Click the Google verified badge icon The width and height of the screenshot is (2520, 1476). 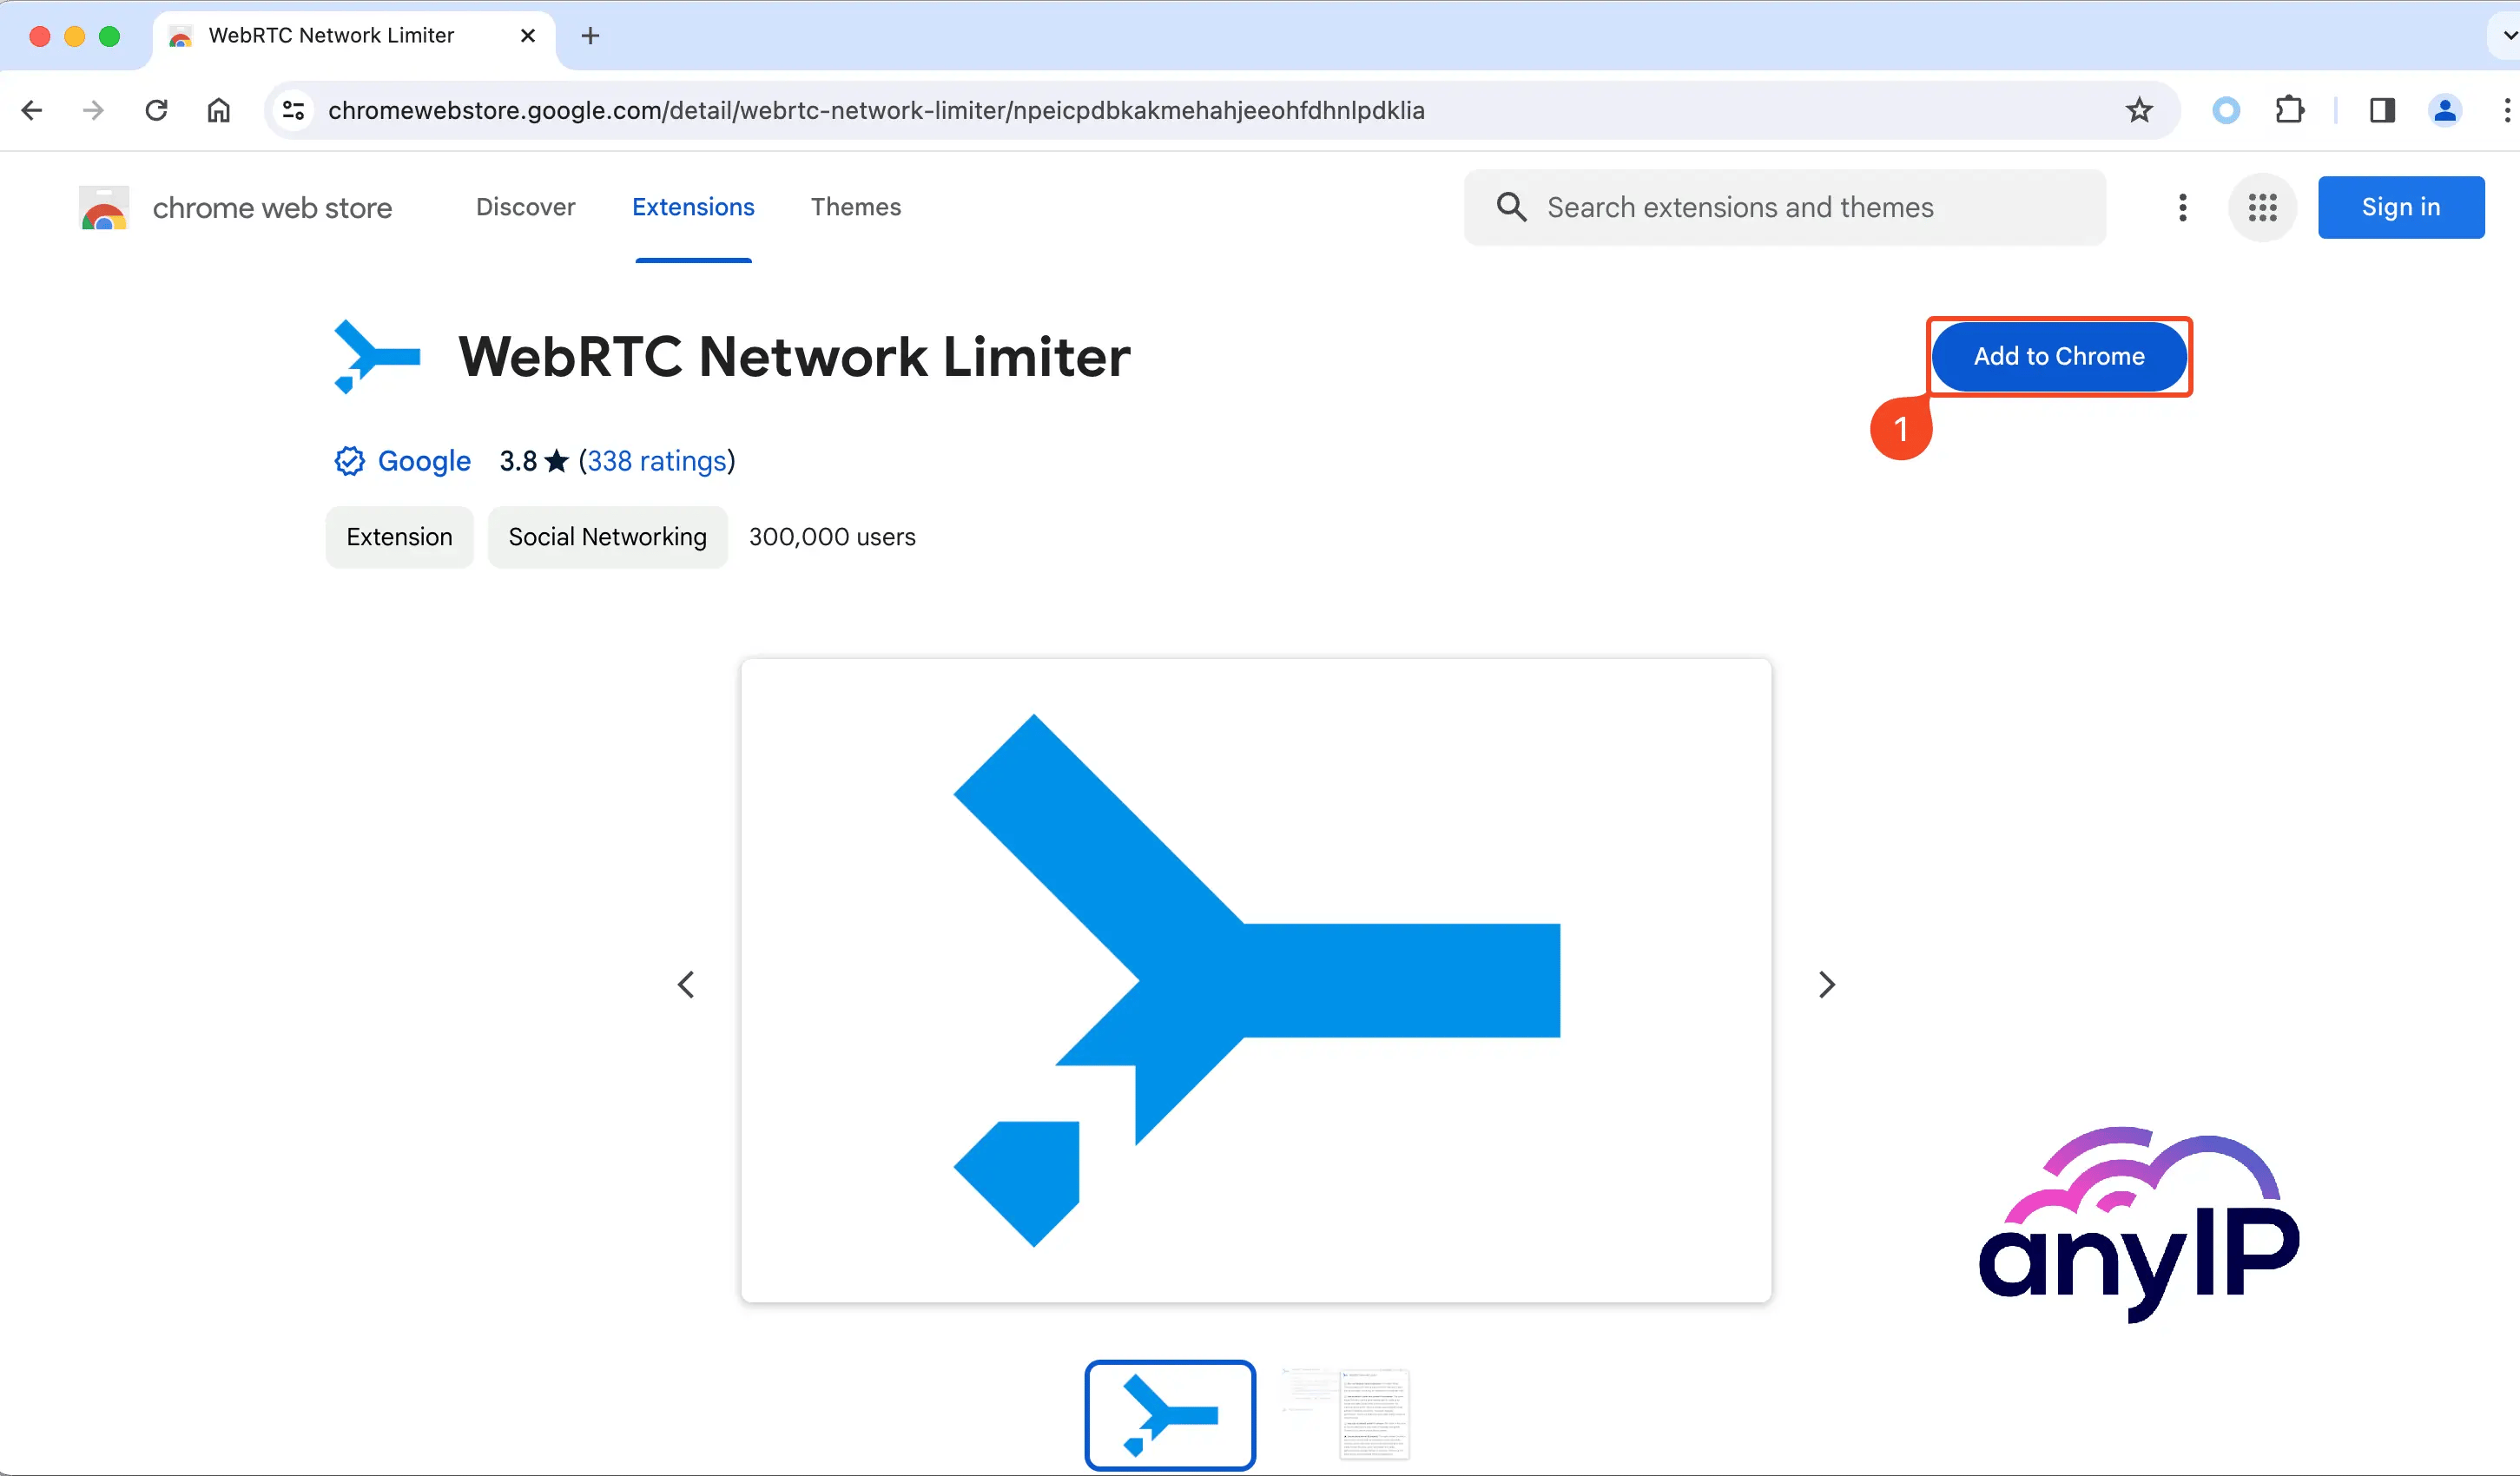tap(348, 460)
